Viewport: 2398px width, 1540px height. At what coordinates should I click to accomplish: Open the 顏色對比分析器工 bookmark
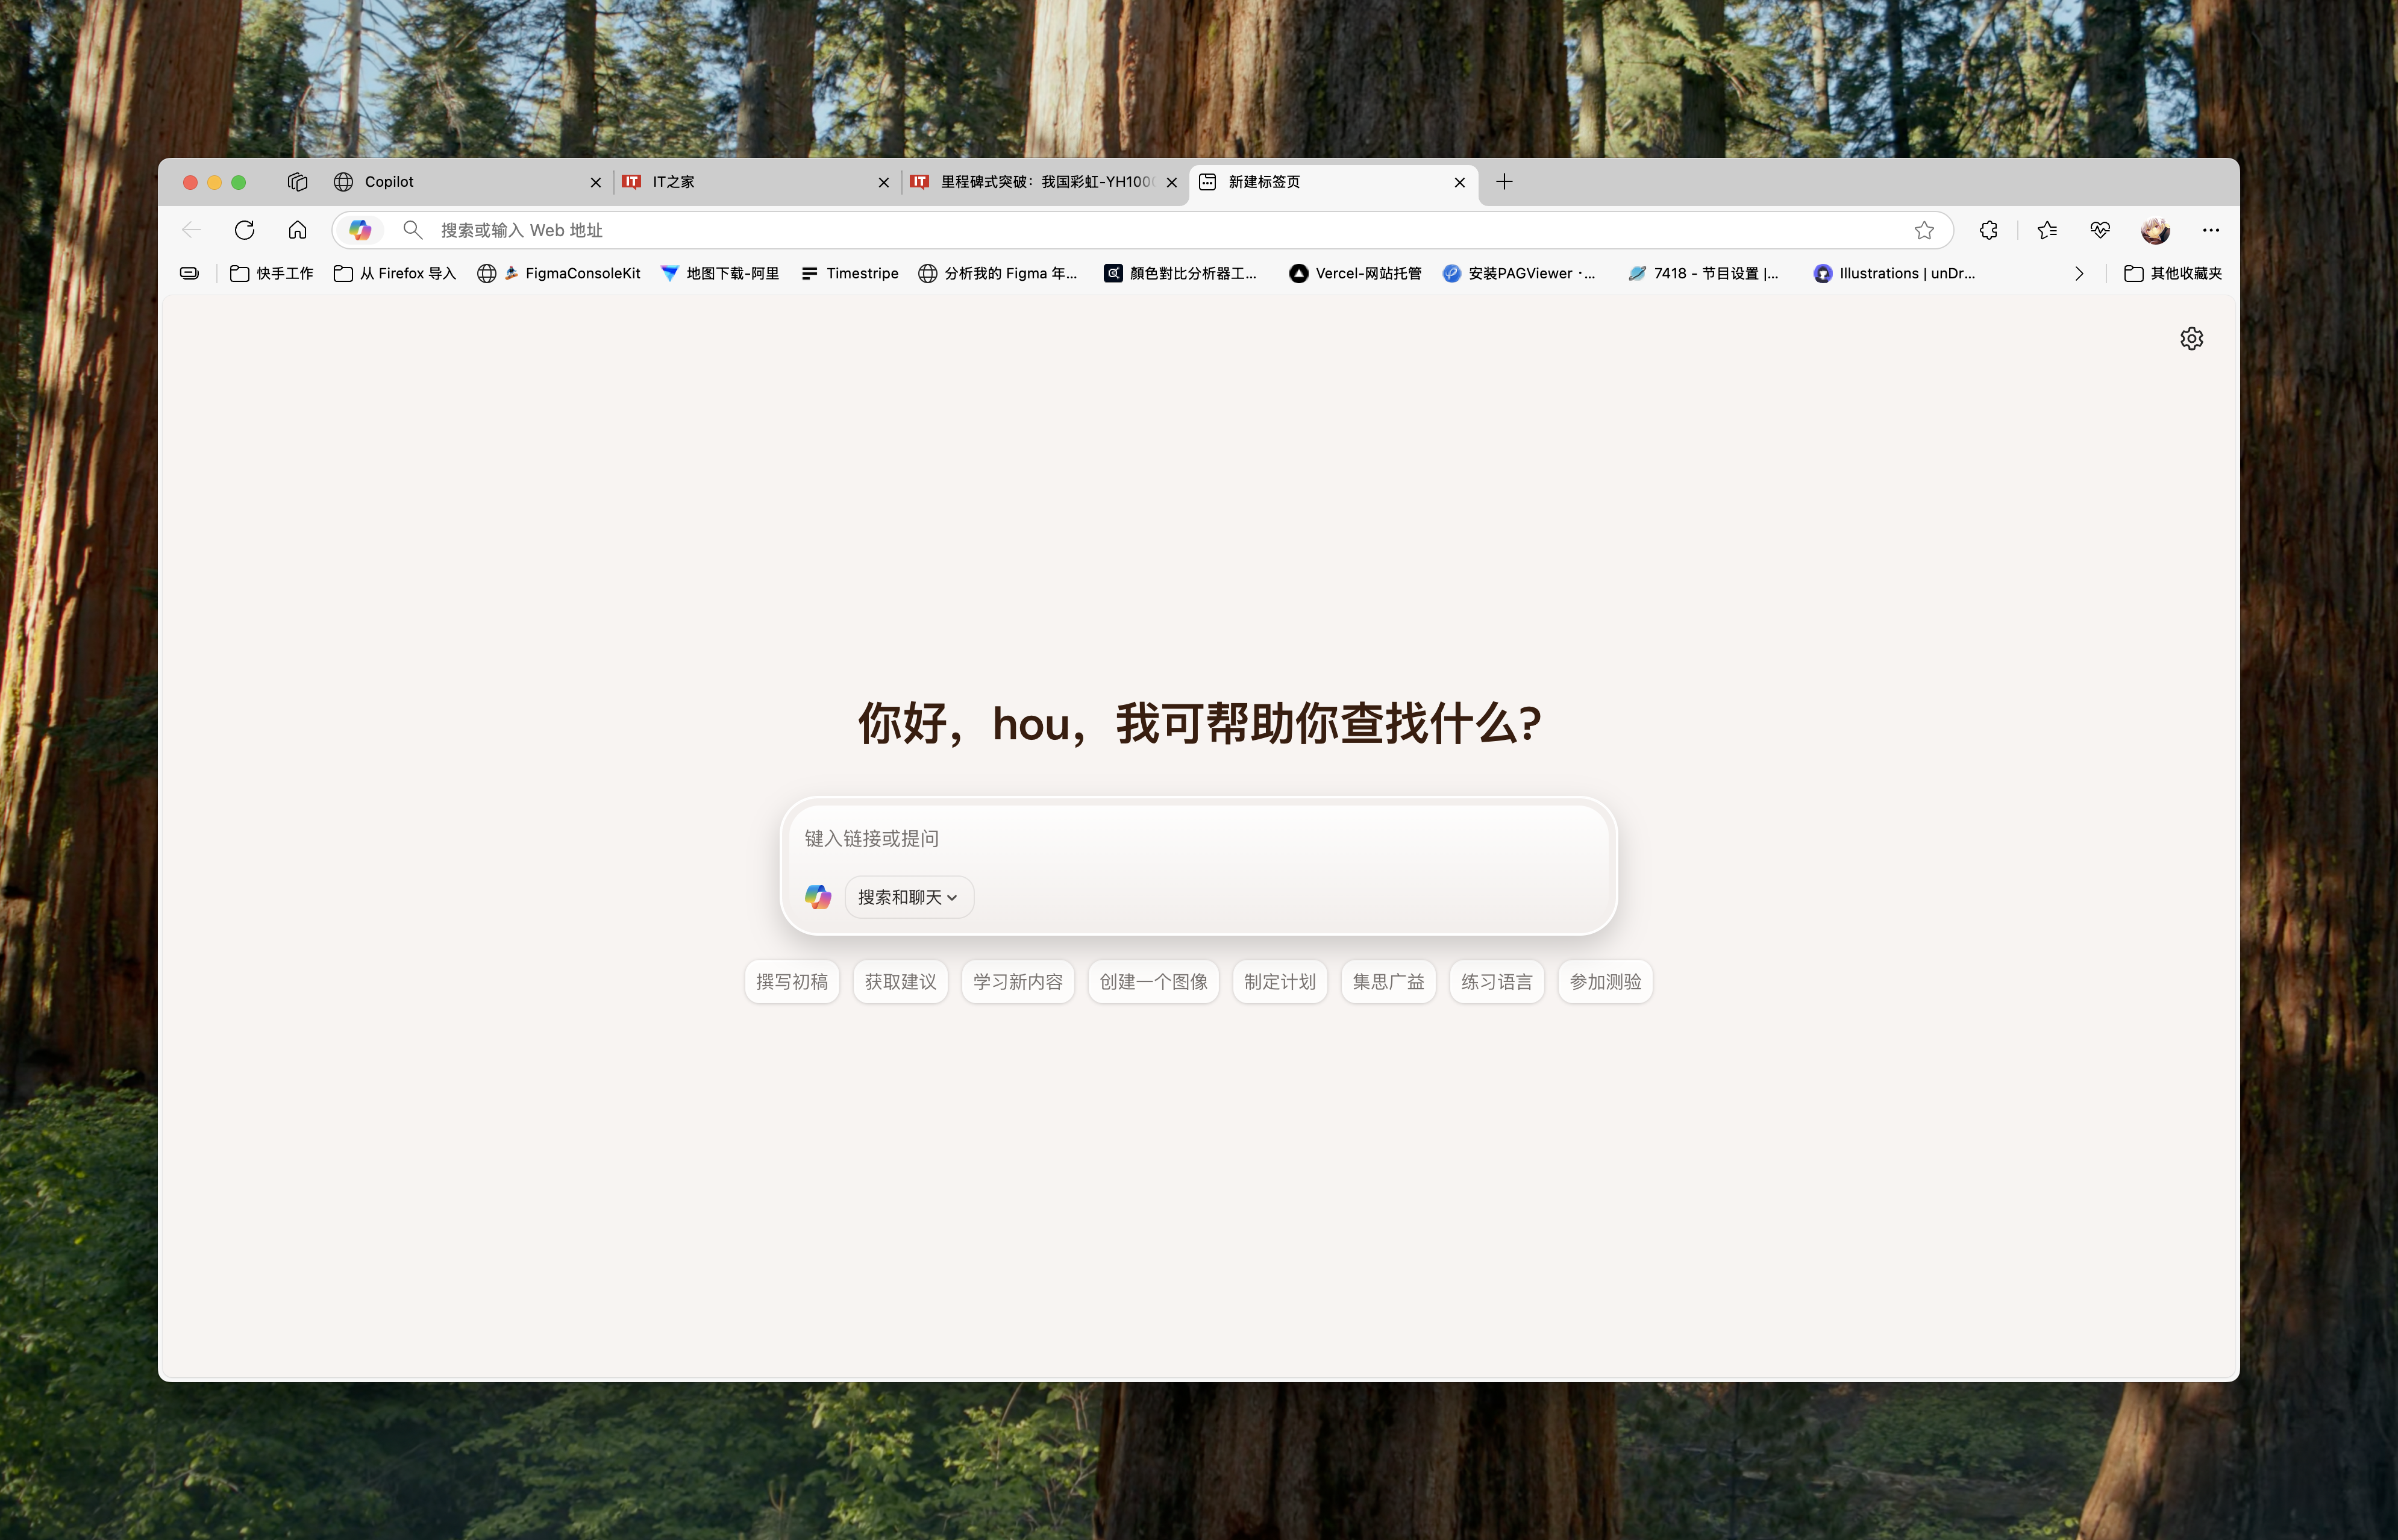[1181, 273]
